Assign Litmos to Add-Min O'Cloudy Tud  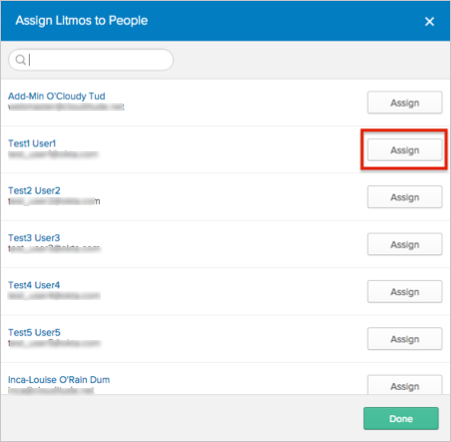(405, 103)
